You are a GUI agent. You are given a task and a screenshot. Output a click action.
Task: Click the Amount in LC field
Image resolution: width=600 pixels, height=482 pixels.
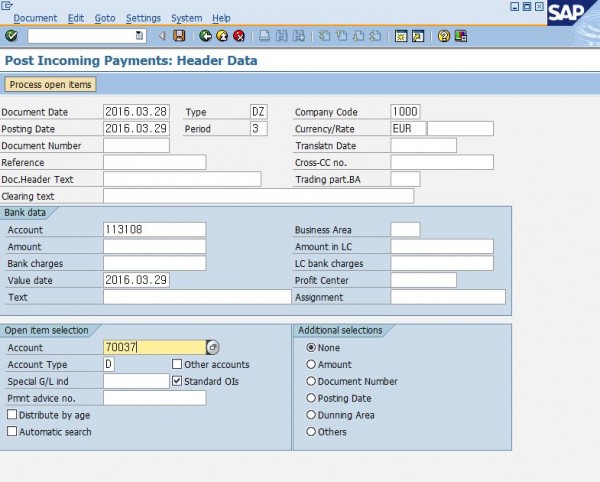pyautogui.click(x=442, y=246)
